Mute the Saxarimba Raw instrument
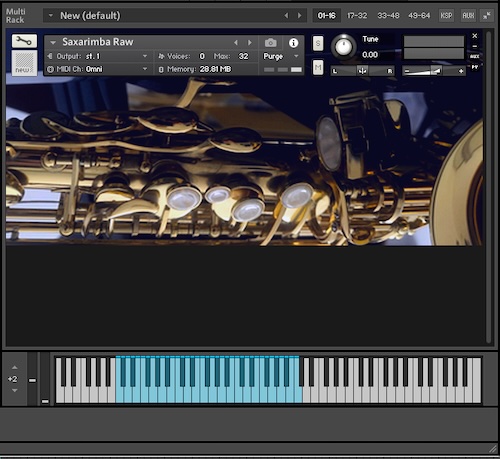Screen dimensions: 500x459 [318, 68]
